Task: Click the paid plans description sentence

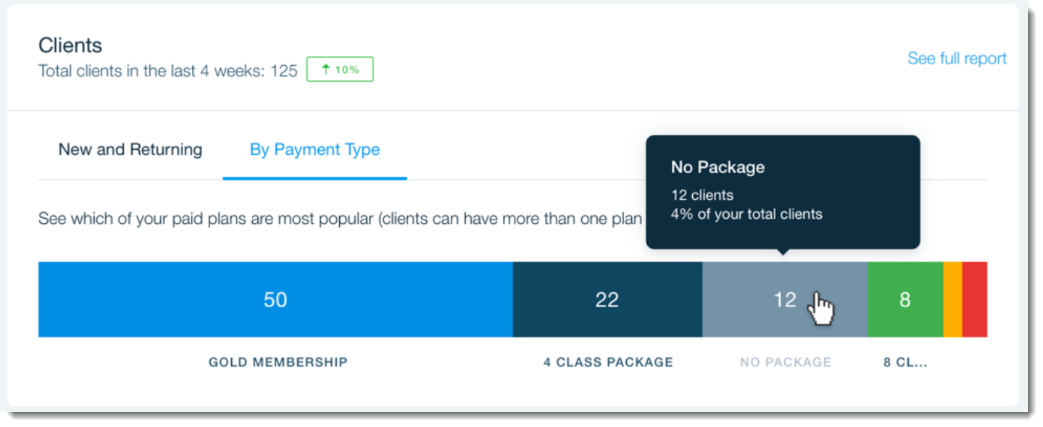Action: [x=340, y=218]
